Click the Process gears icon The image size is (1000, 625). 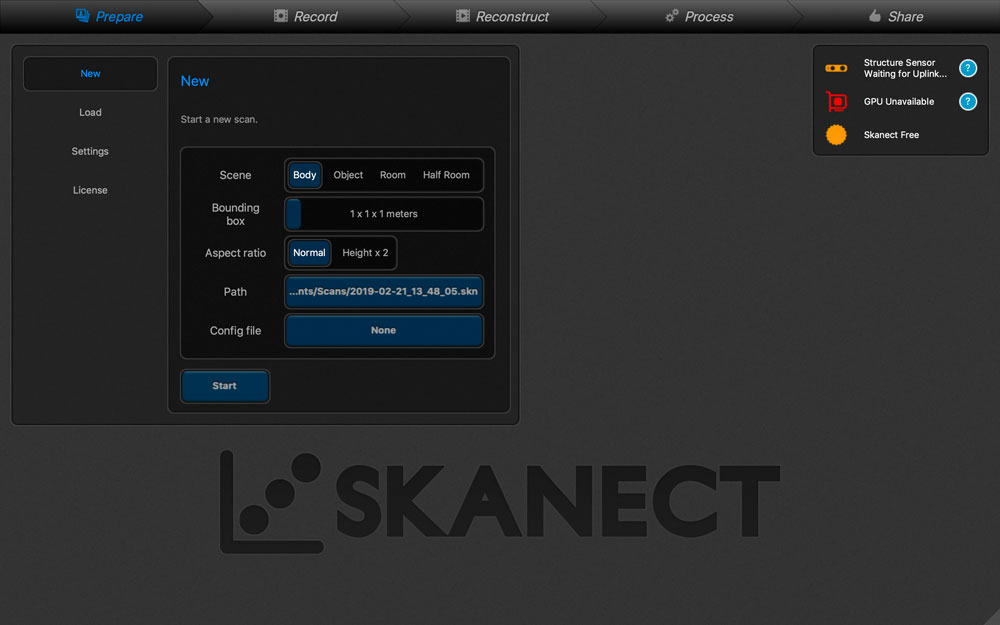[672, 16]
